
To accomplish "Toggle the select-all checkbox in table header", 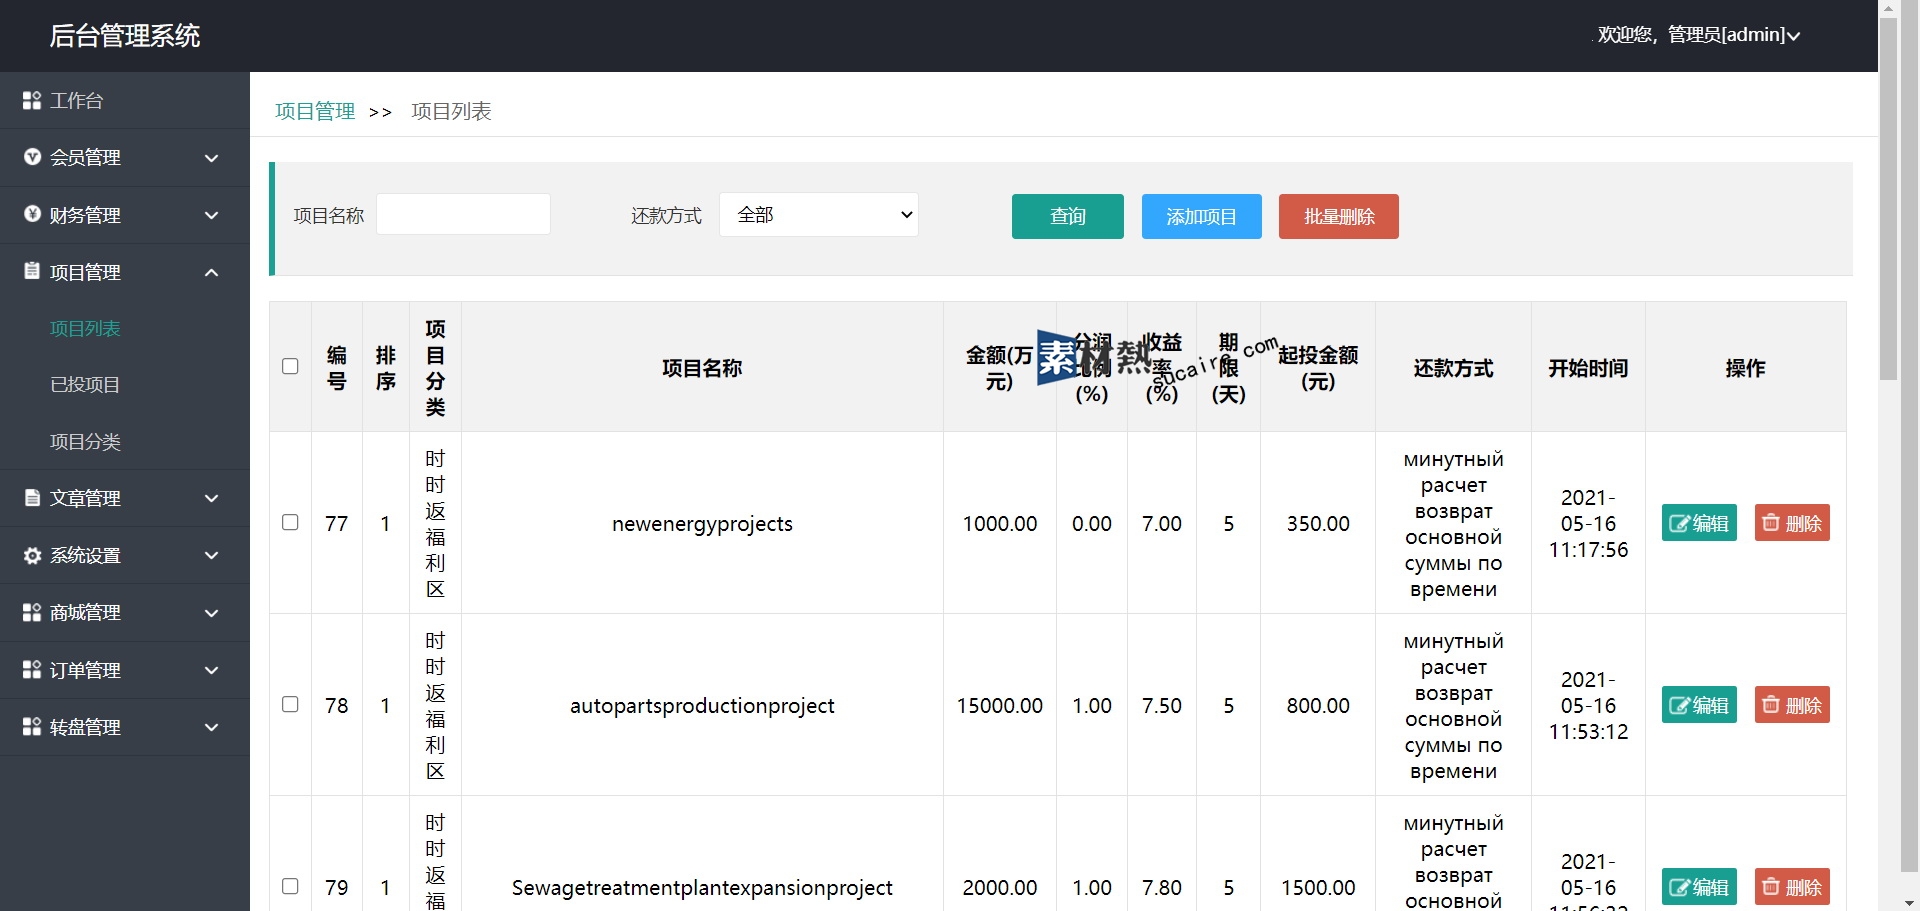I will pos(290,366).
